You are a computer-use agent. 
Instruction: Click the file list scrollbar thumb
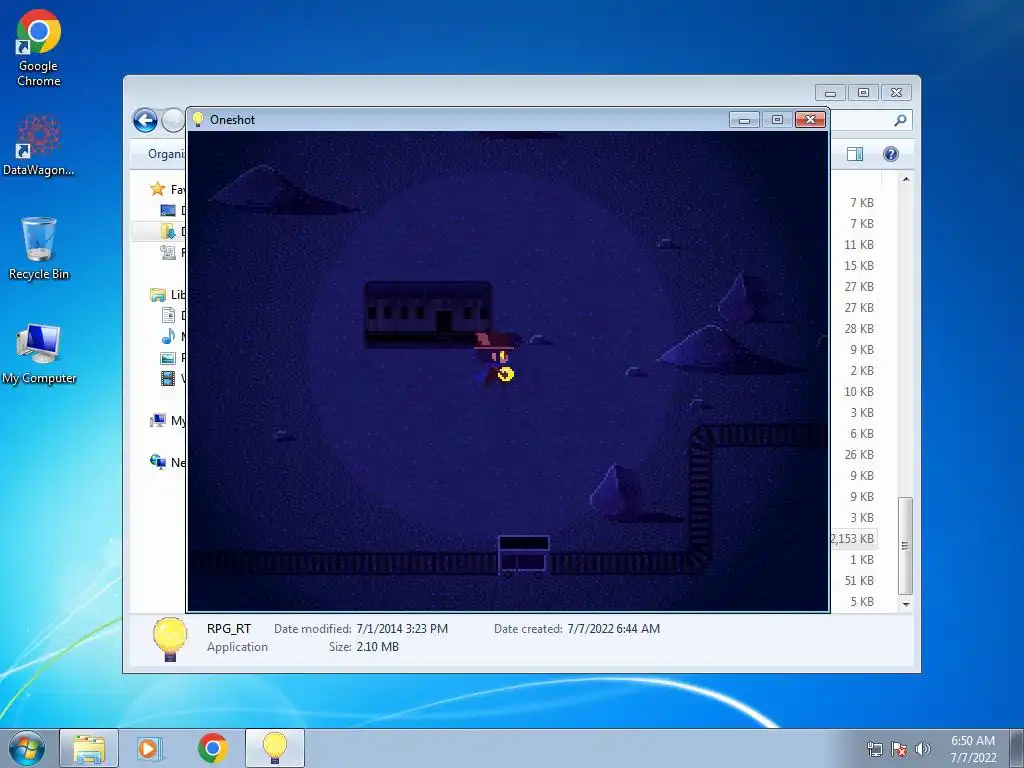(905, 545)
